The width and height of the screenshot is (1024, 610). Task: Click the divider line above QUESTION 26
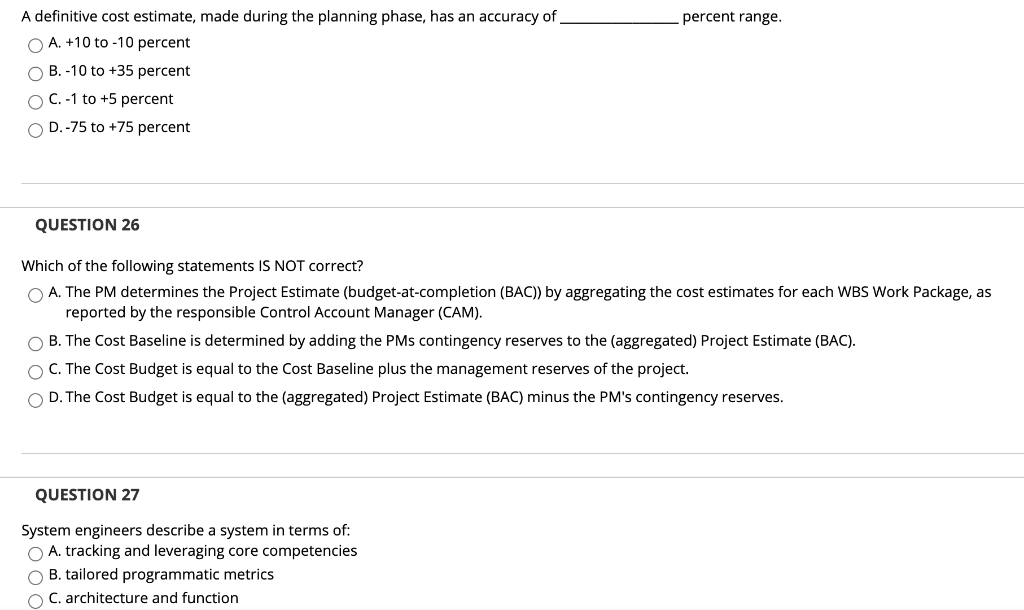click(512, 185)
